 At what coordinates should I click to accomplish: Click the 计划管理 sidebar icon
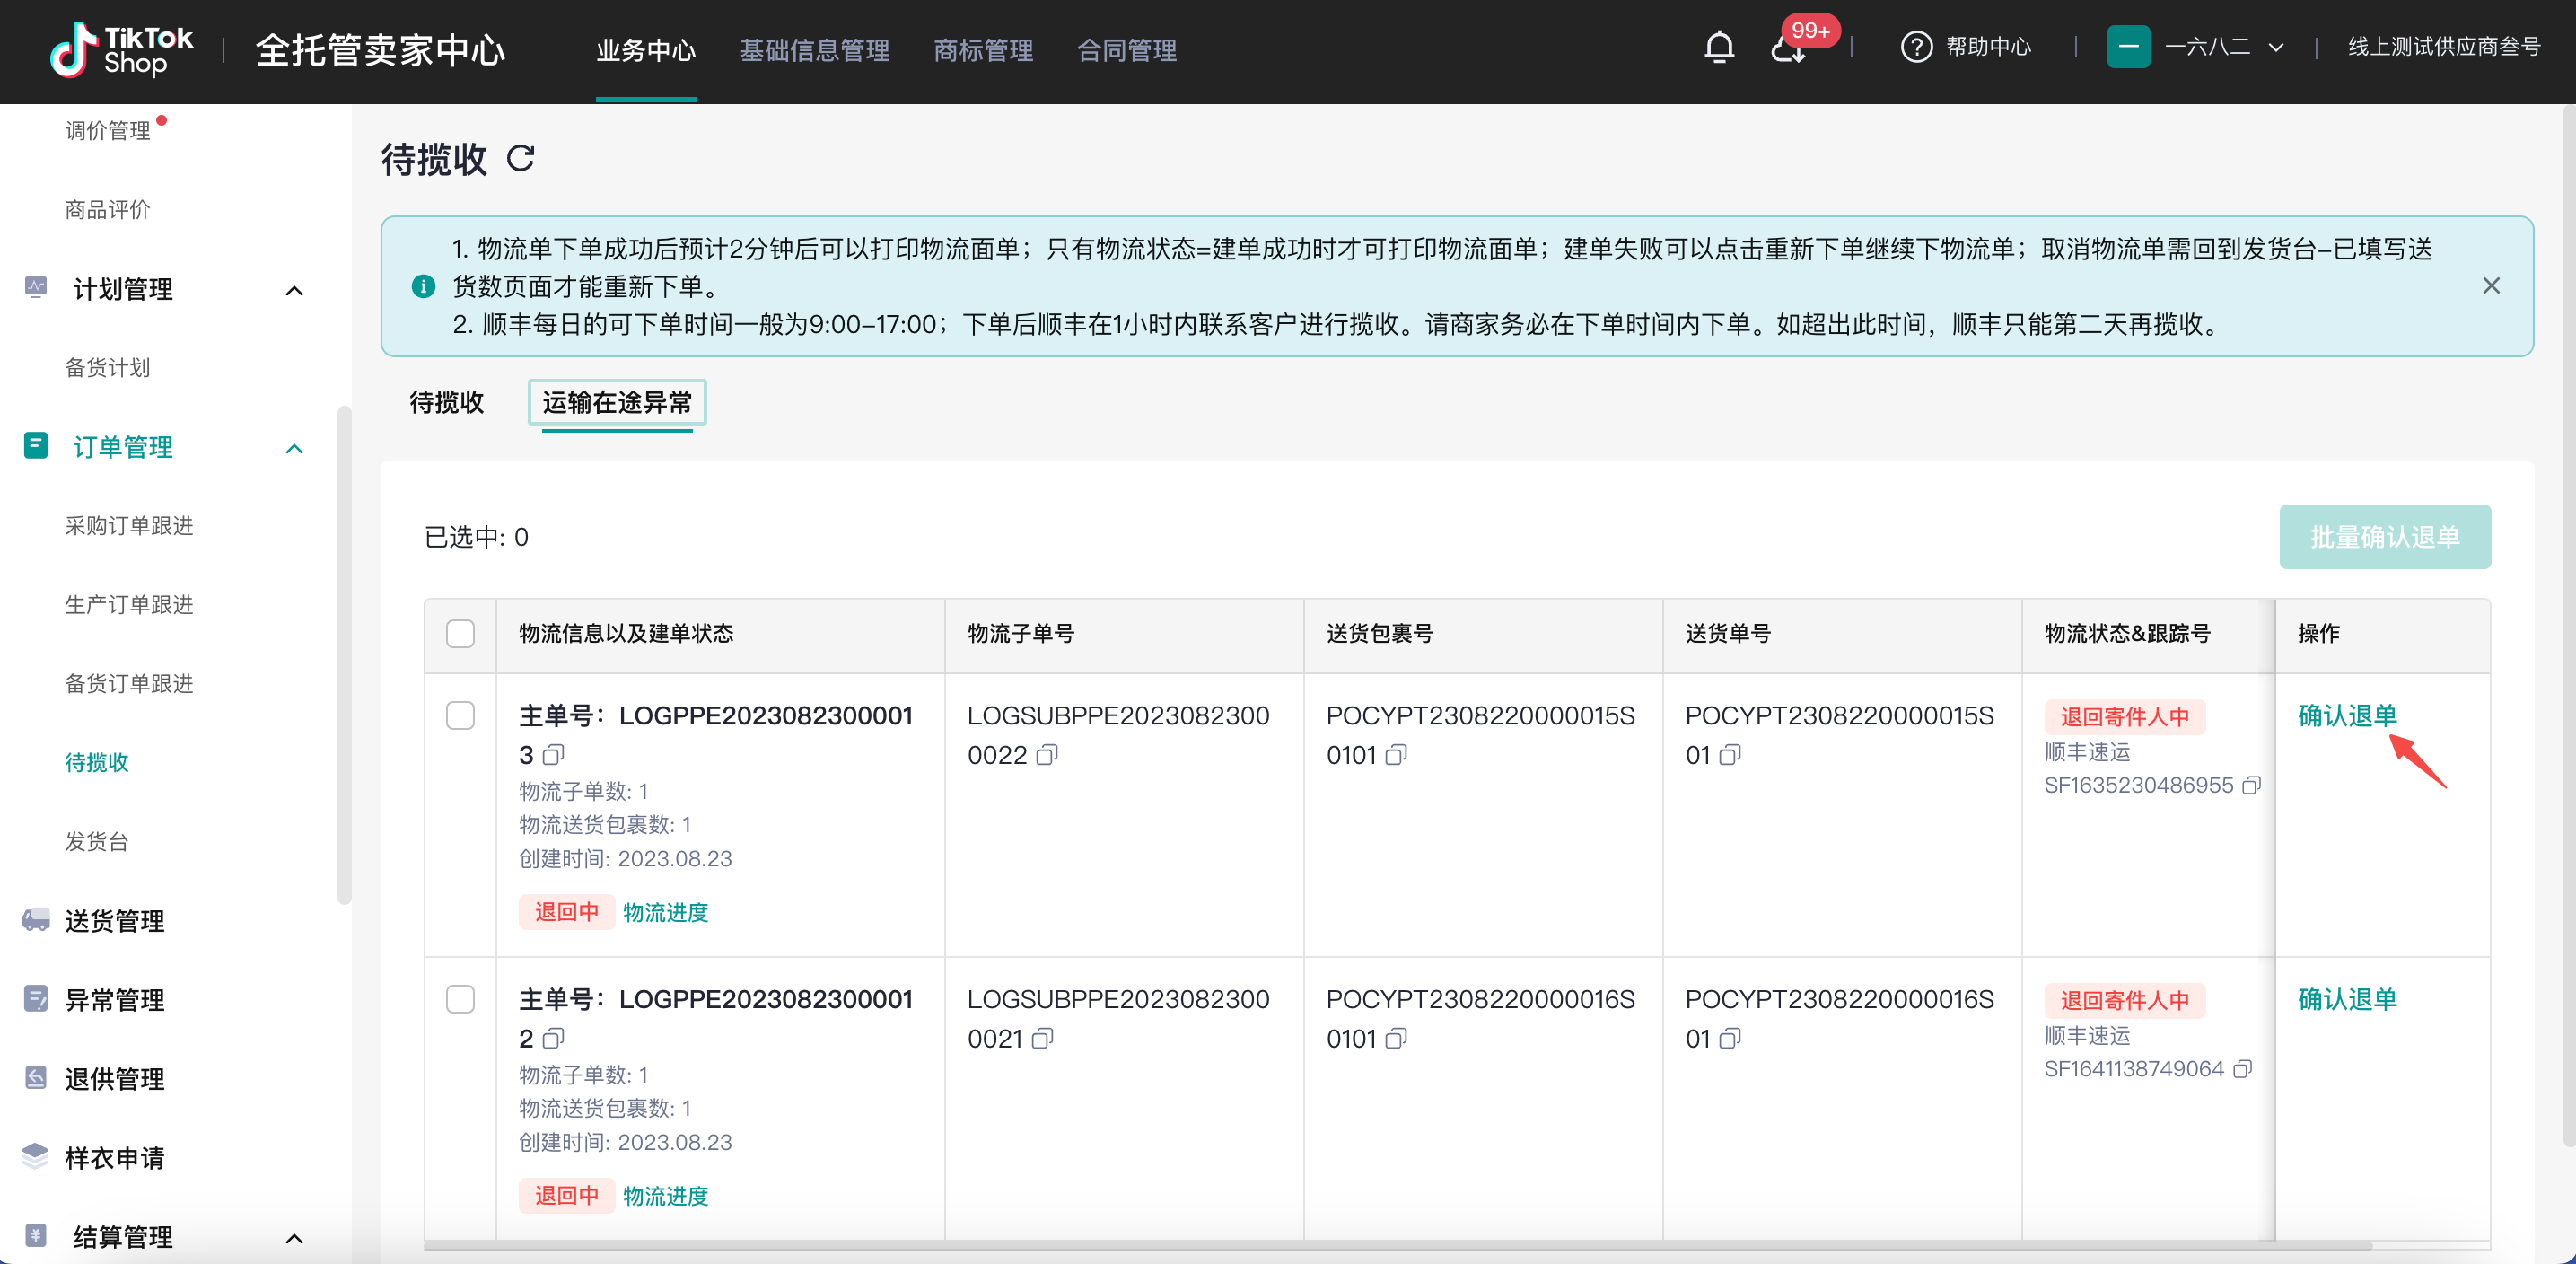point(36,288)
